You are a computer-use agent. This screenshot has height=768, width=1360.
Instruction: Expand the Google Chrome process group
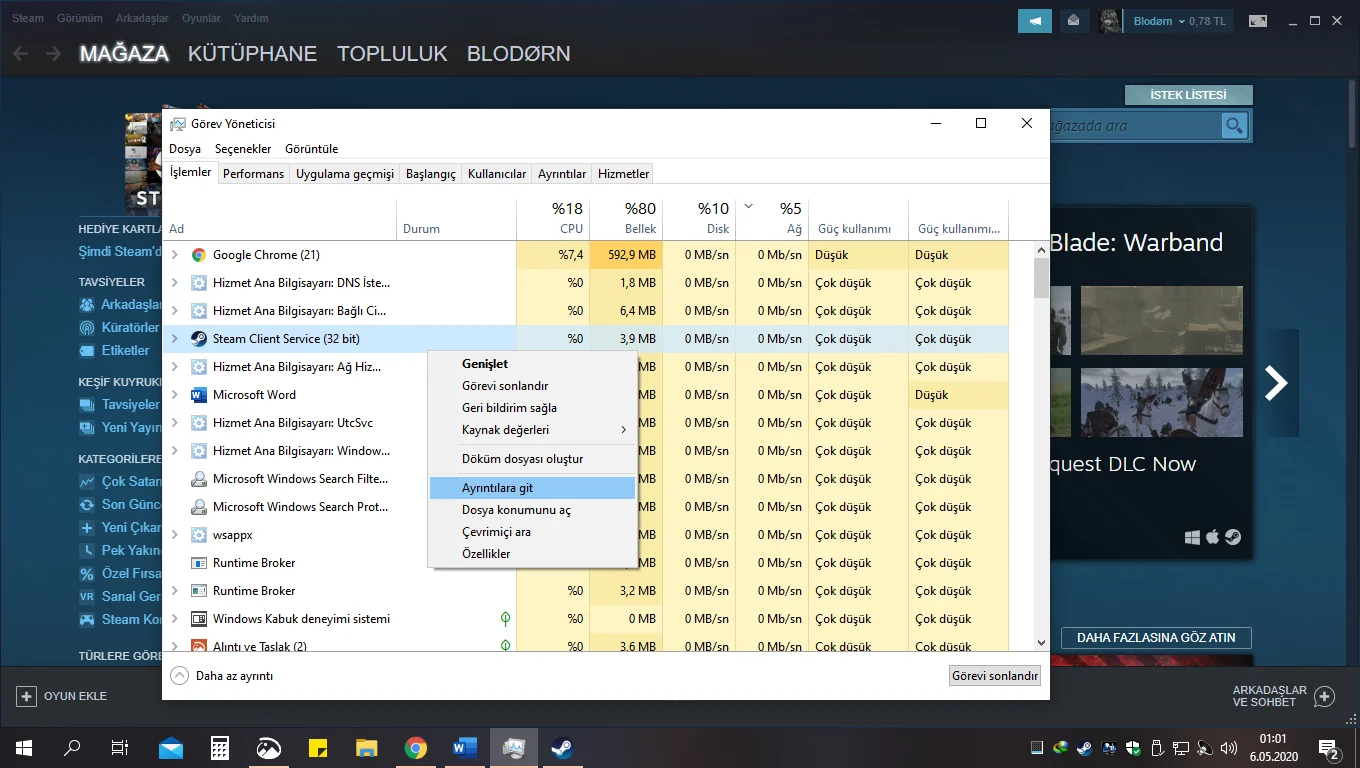click(175, 255)
